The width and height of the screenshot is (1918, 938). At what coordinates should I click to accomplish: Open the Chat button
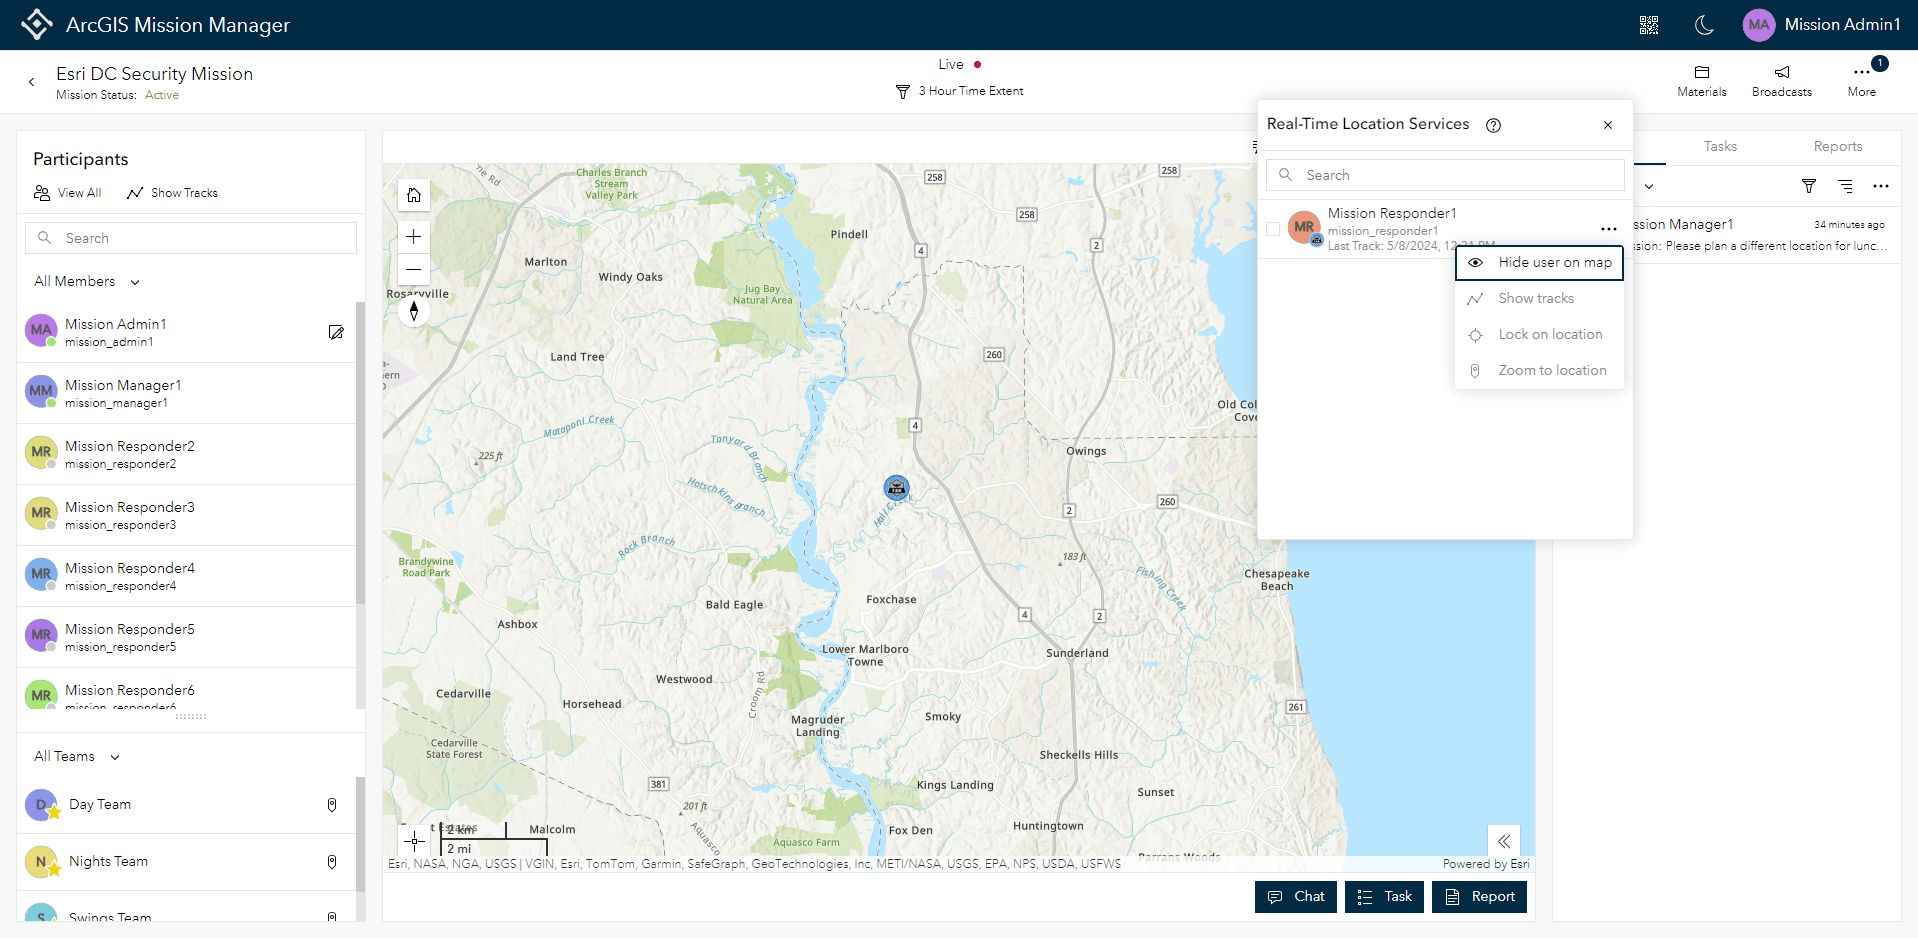coord(1296,897)
